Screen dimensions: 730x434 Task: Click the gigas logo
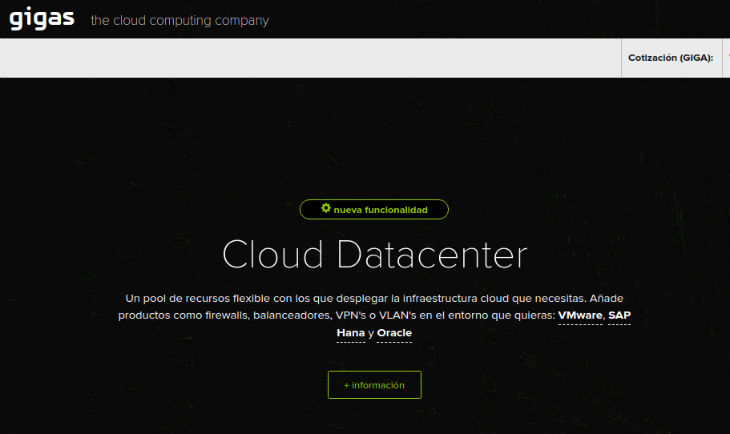point(42,19)
